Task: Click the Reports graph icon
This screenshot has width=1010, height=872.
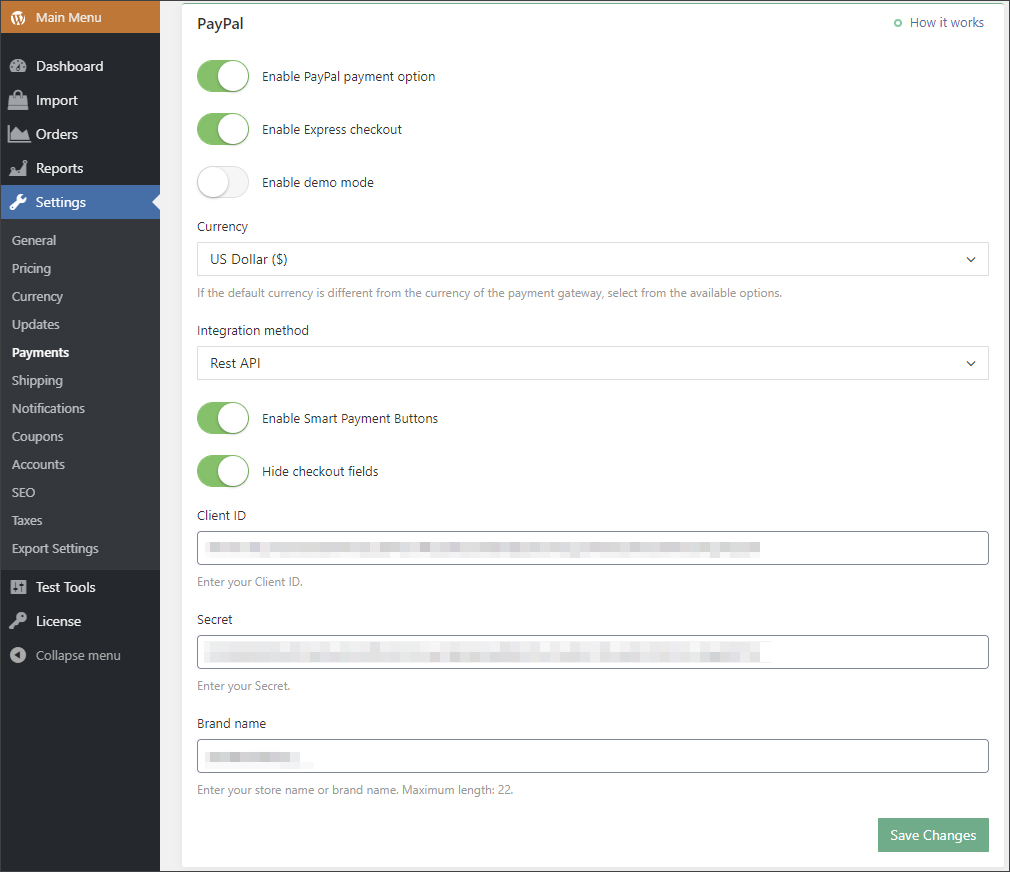Action: pyautogui.click(x=18, y=168)
